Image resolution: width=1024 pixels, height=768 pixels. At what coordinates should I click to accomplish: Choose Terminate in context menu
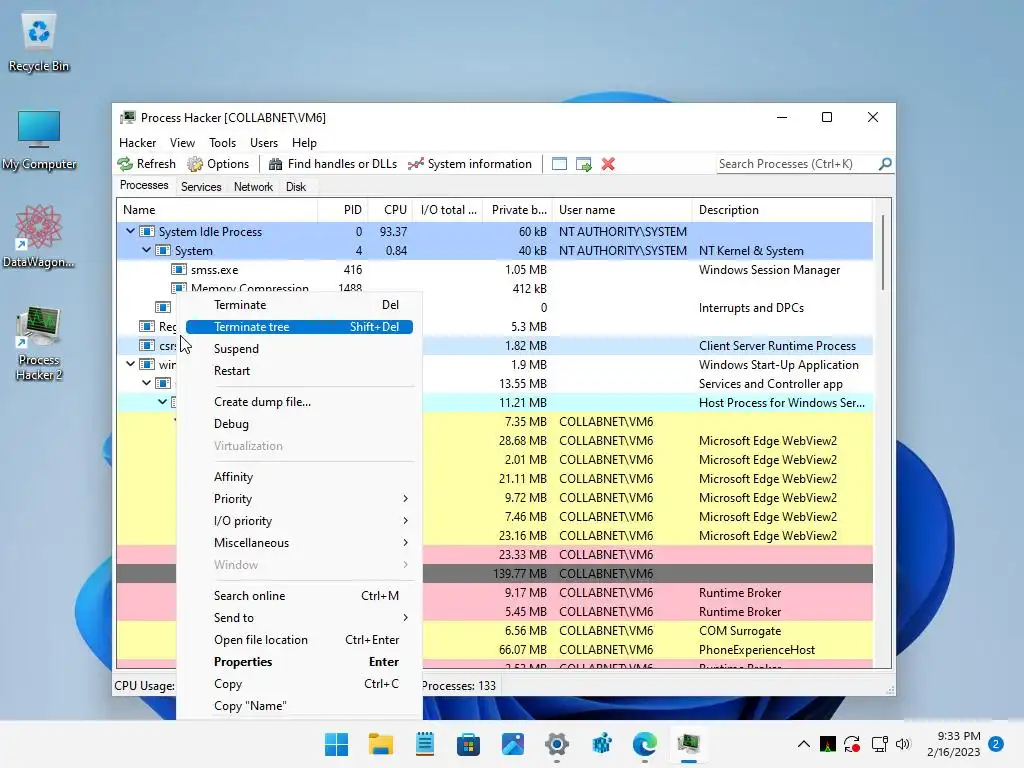[x=299, y=305]
